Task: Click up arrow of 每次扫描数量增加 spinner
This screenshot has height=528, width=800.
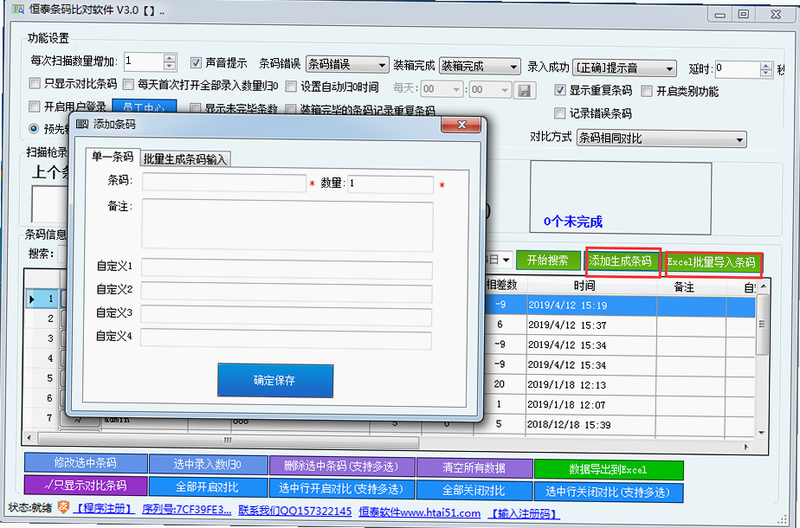Action: tap(170, 58)
